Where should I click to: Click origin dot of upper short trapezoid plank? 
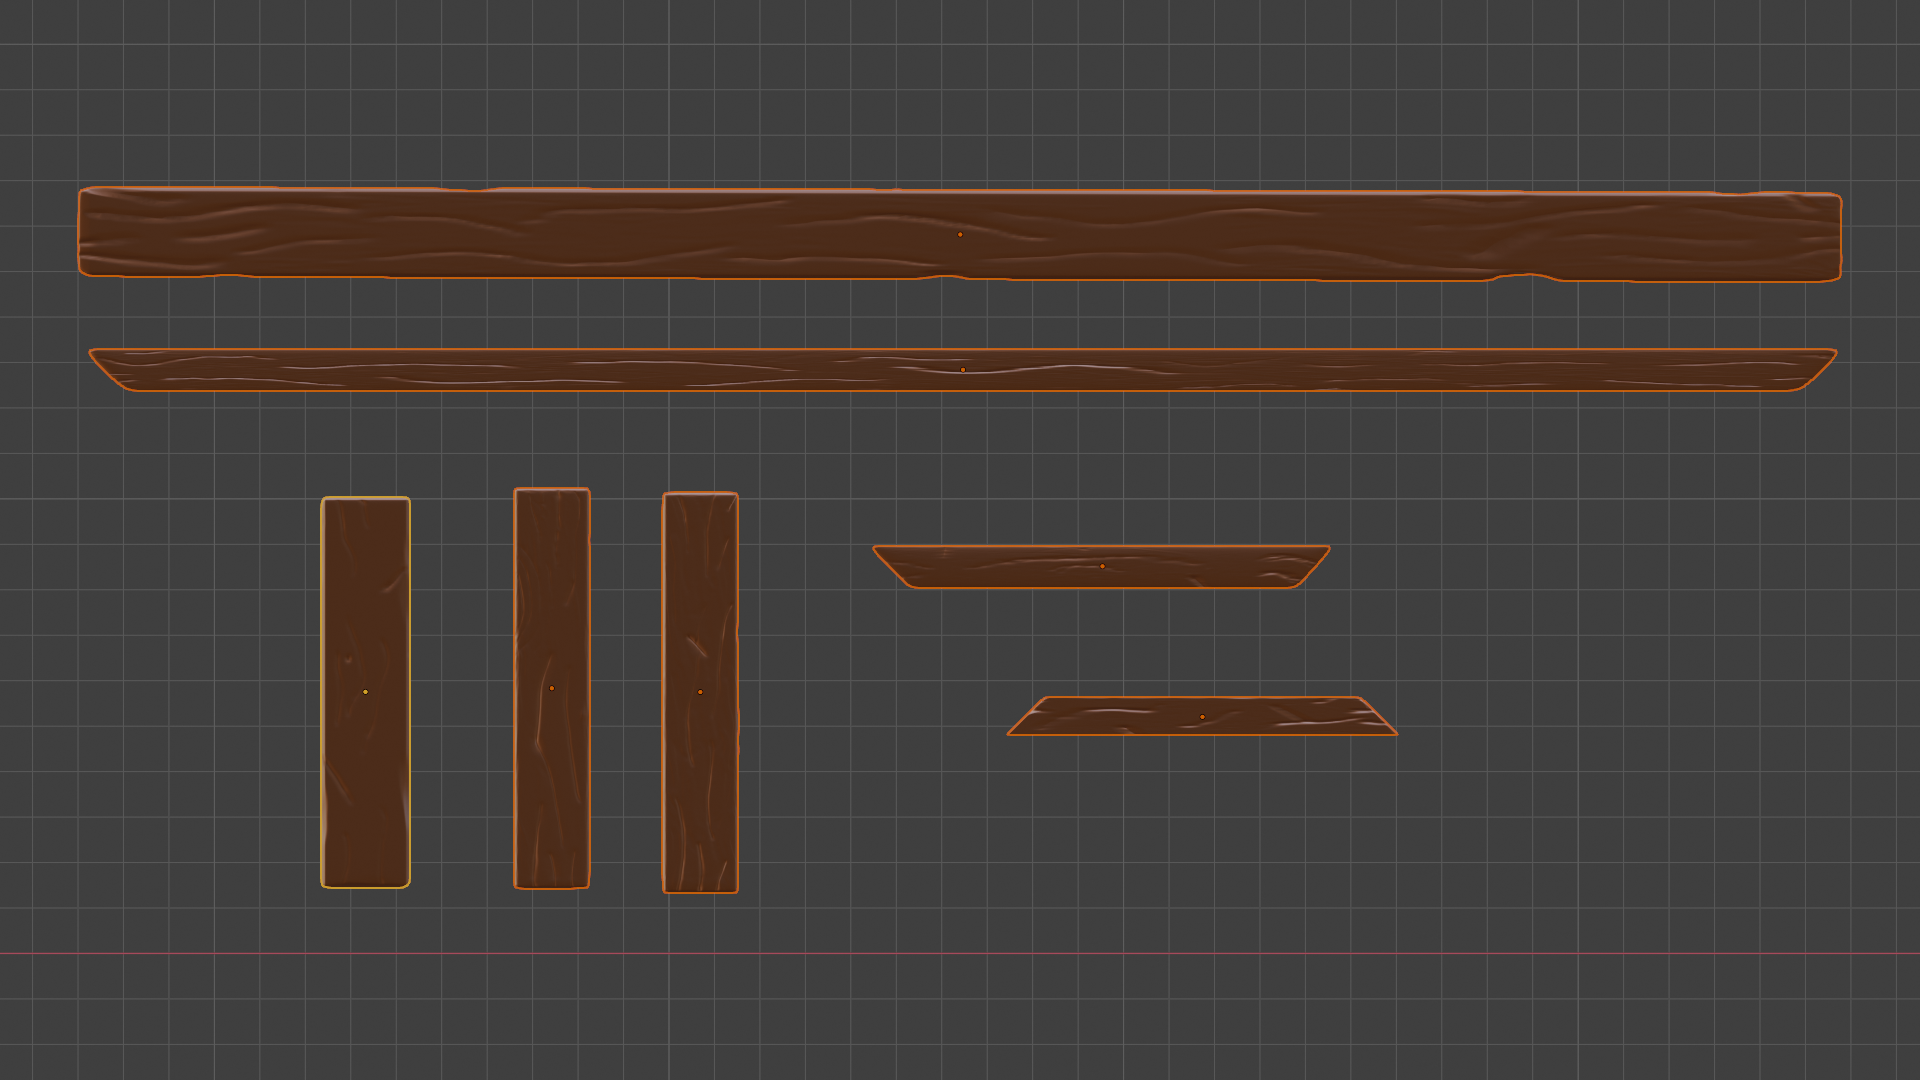[1102, 566]
